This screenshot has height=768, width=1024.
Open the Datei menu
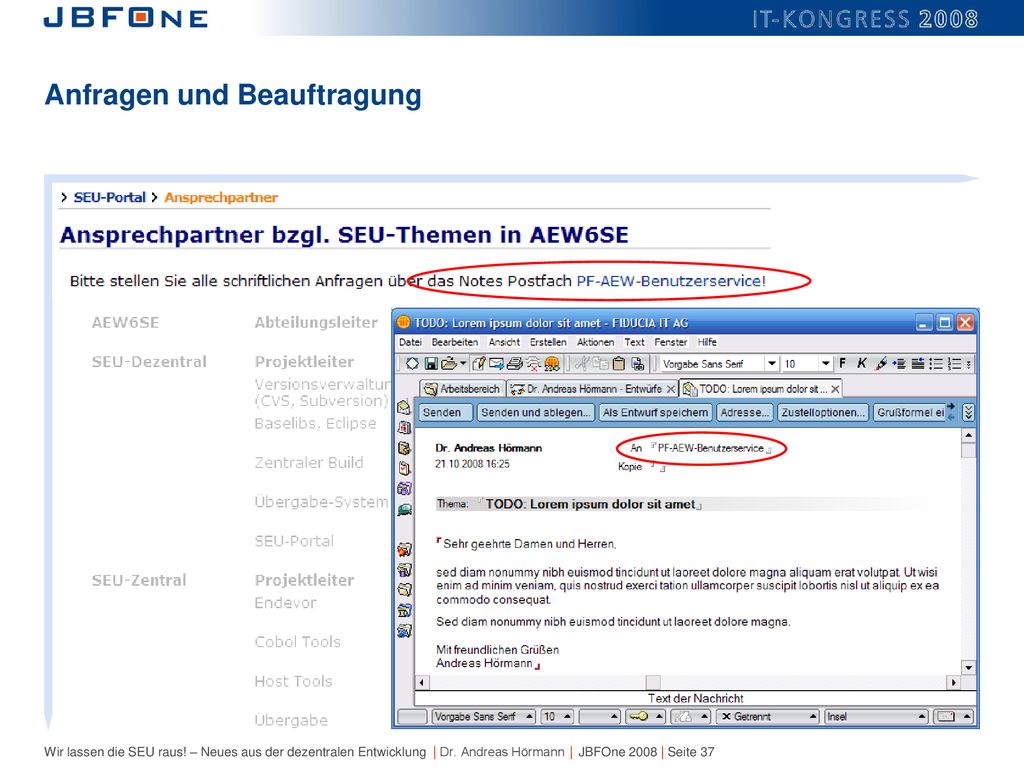click(411, 342)
